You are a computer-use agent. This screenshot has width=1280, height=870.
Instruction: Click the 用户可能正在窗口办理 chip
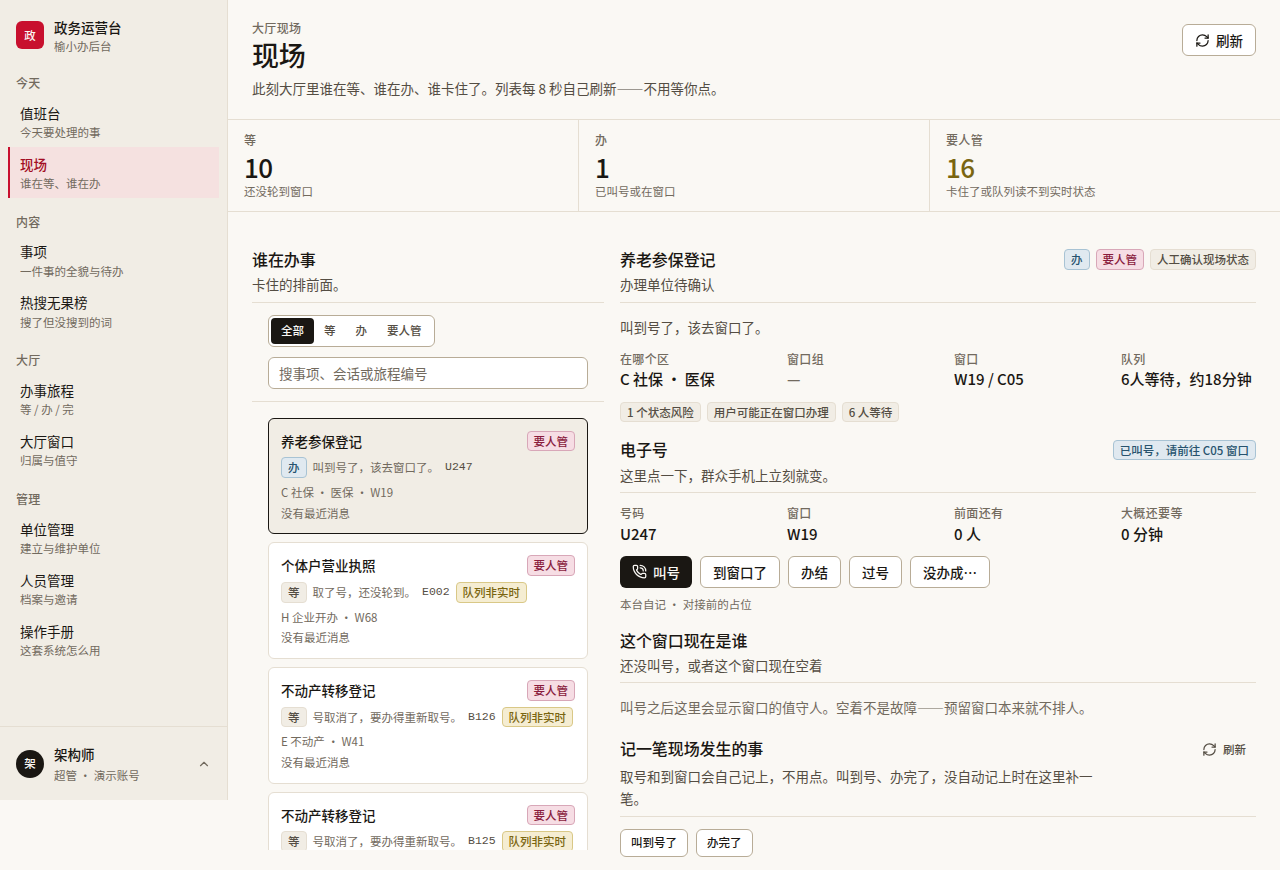(771, 412)
